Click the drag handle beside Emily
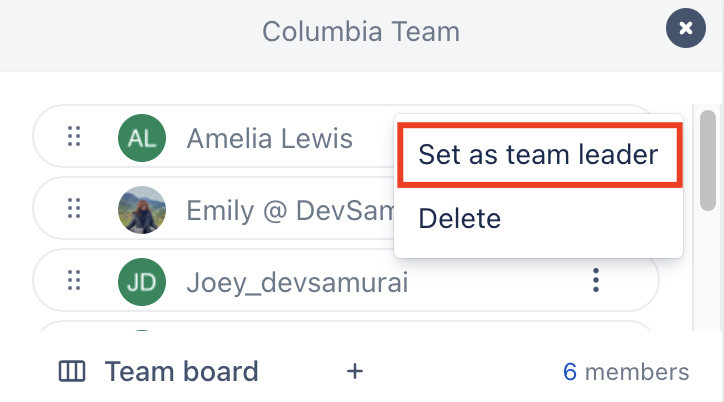Viewport: 724px width, 402px height. (x=73, y=210)
